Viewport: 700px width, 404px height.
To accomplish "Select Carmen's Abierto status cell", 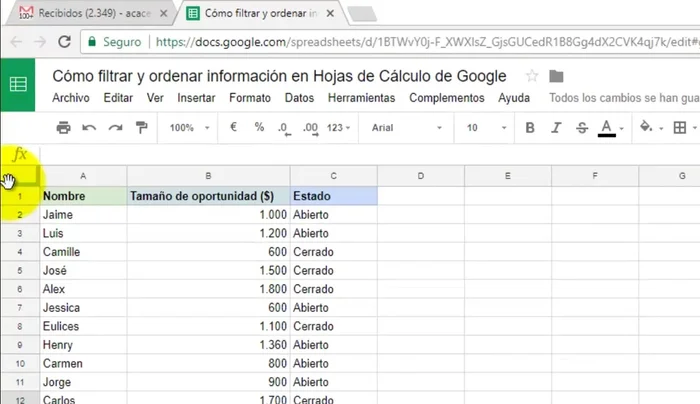I will coord(333,363).
